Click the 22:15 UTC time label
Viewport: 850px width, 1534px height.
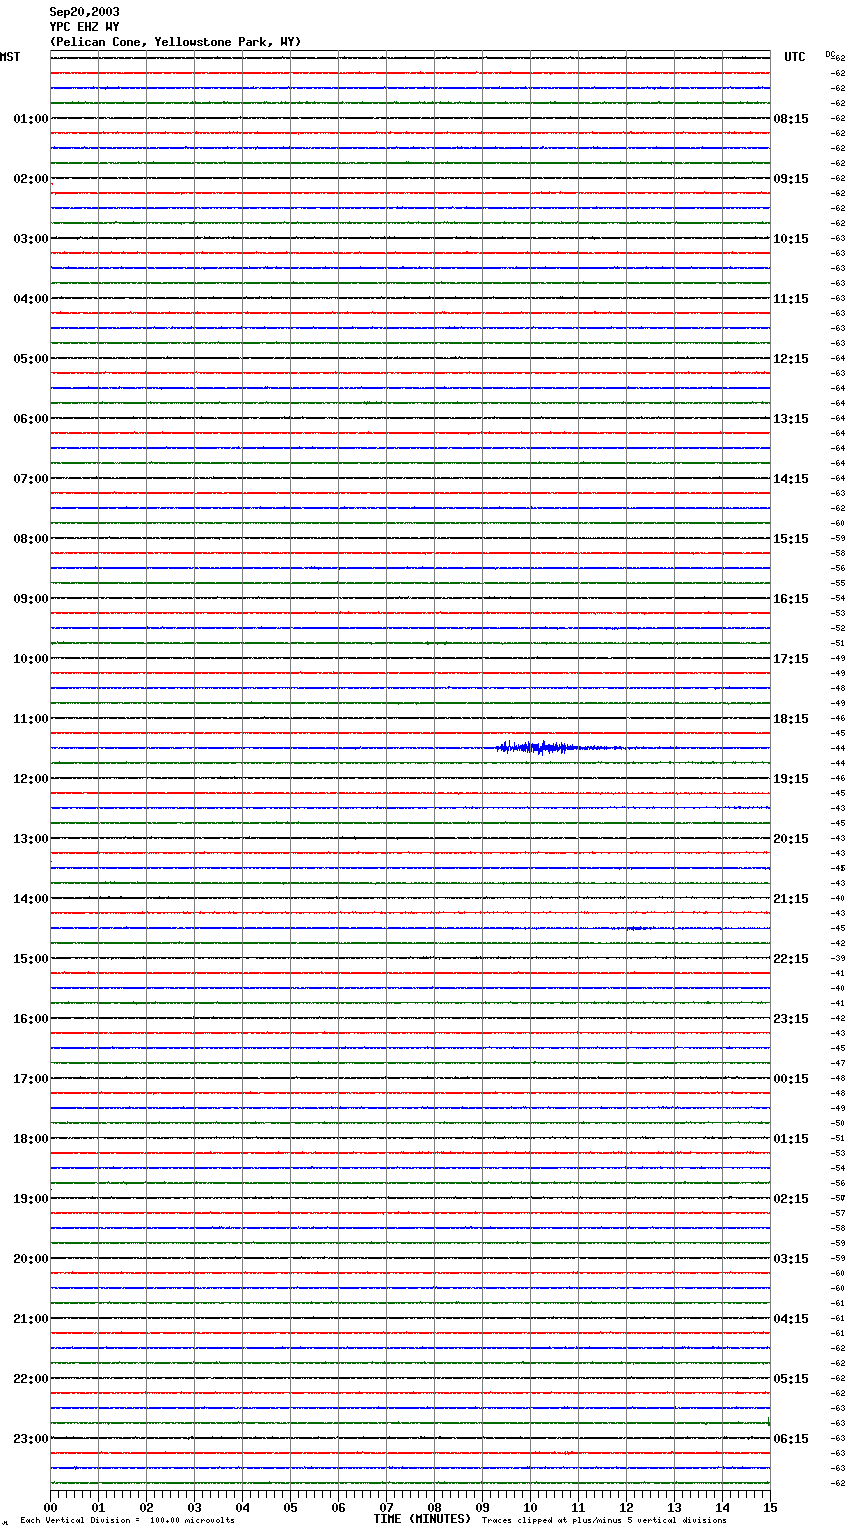pyautogui.click(x=791, y=959)
